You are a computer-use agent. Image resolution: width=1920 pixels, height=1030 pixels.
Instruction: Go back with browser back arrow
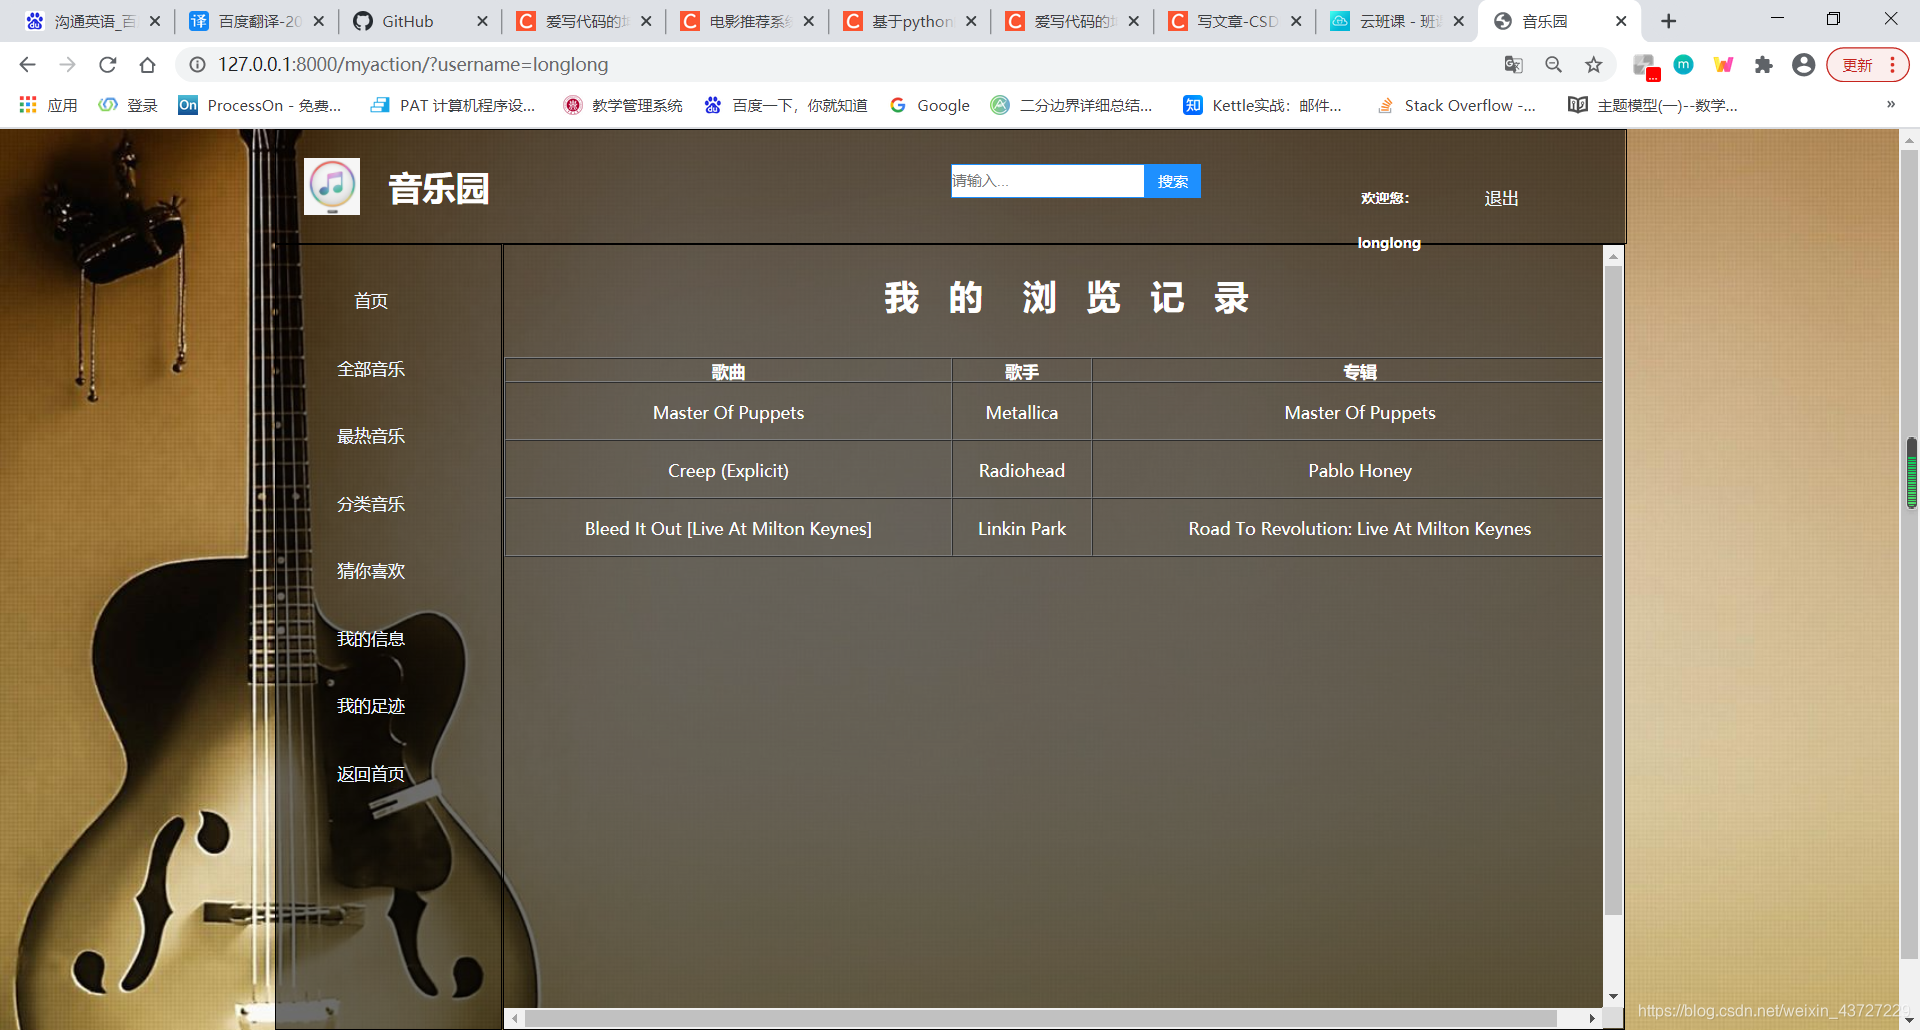click(27, 65)
